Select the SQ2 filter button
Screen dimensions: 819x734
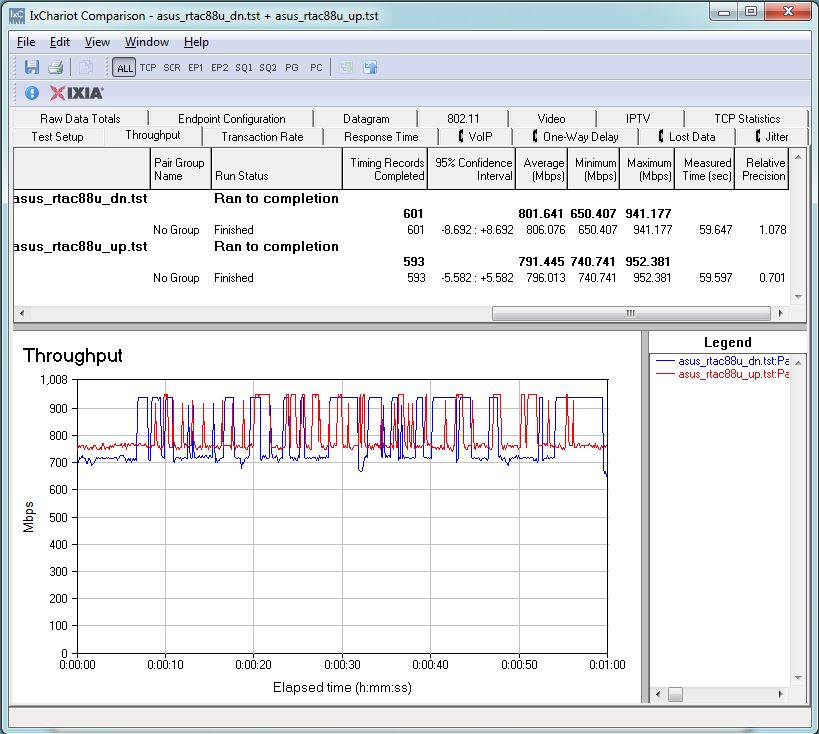pos(268,67)
